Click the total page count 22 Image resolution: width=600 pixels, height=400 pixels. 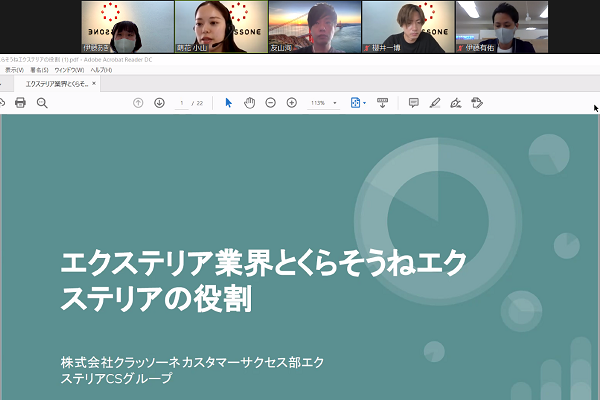(200, 103)
